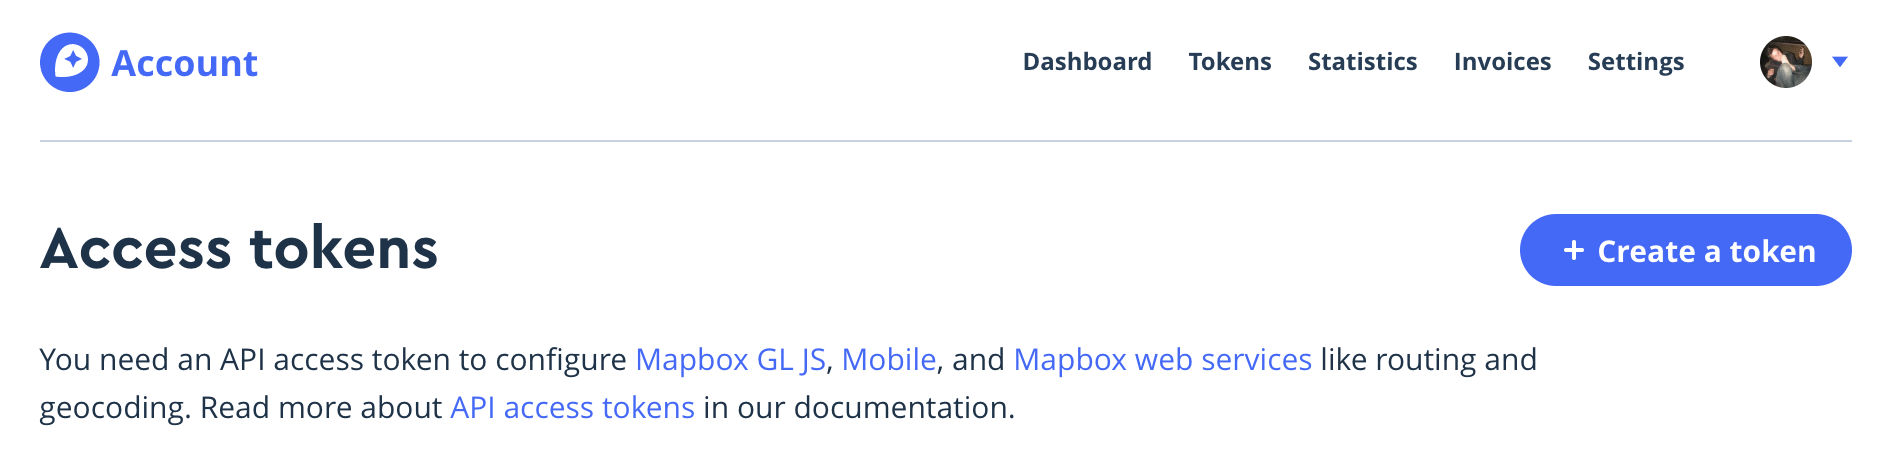
Task: Expand the user menu dropdown arrow
Action: click(1839, 62)
